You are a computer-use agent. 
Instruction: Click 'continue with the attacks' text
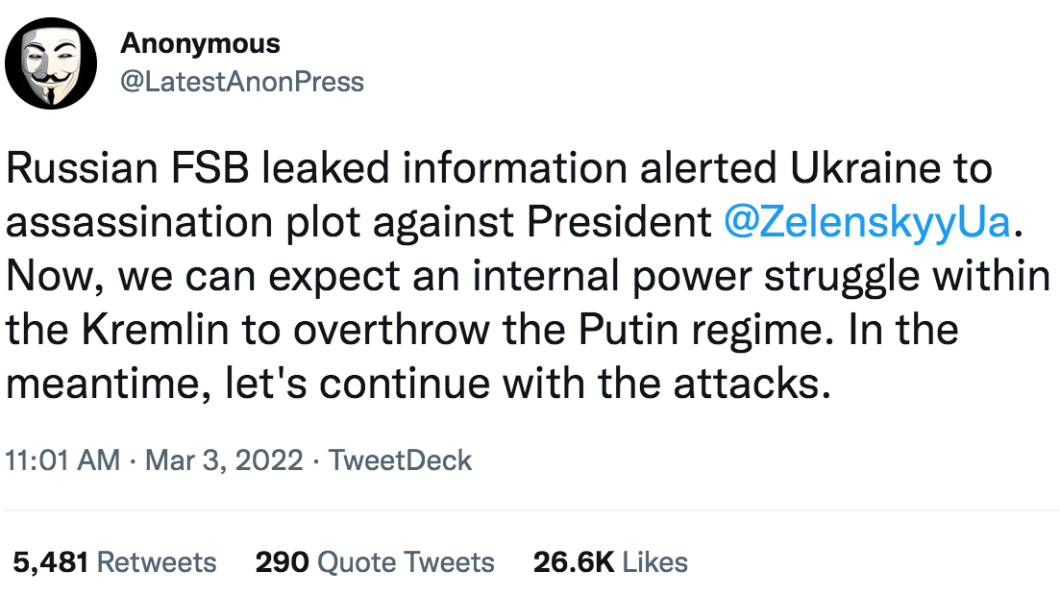(x=574, y=384)
